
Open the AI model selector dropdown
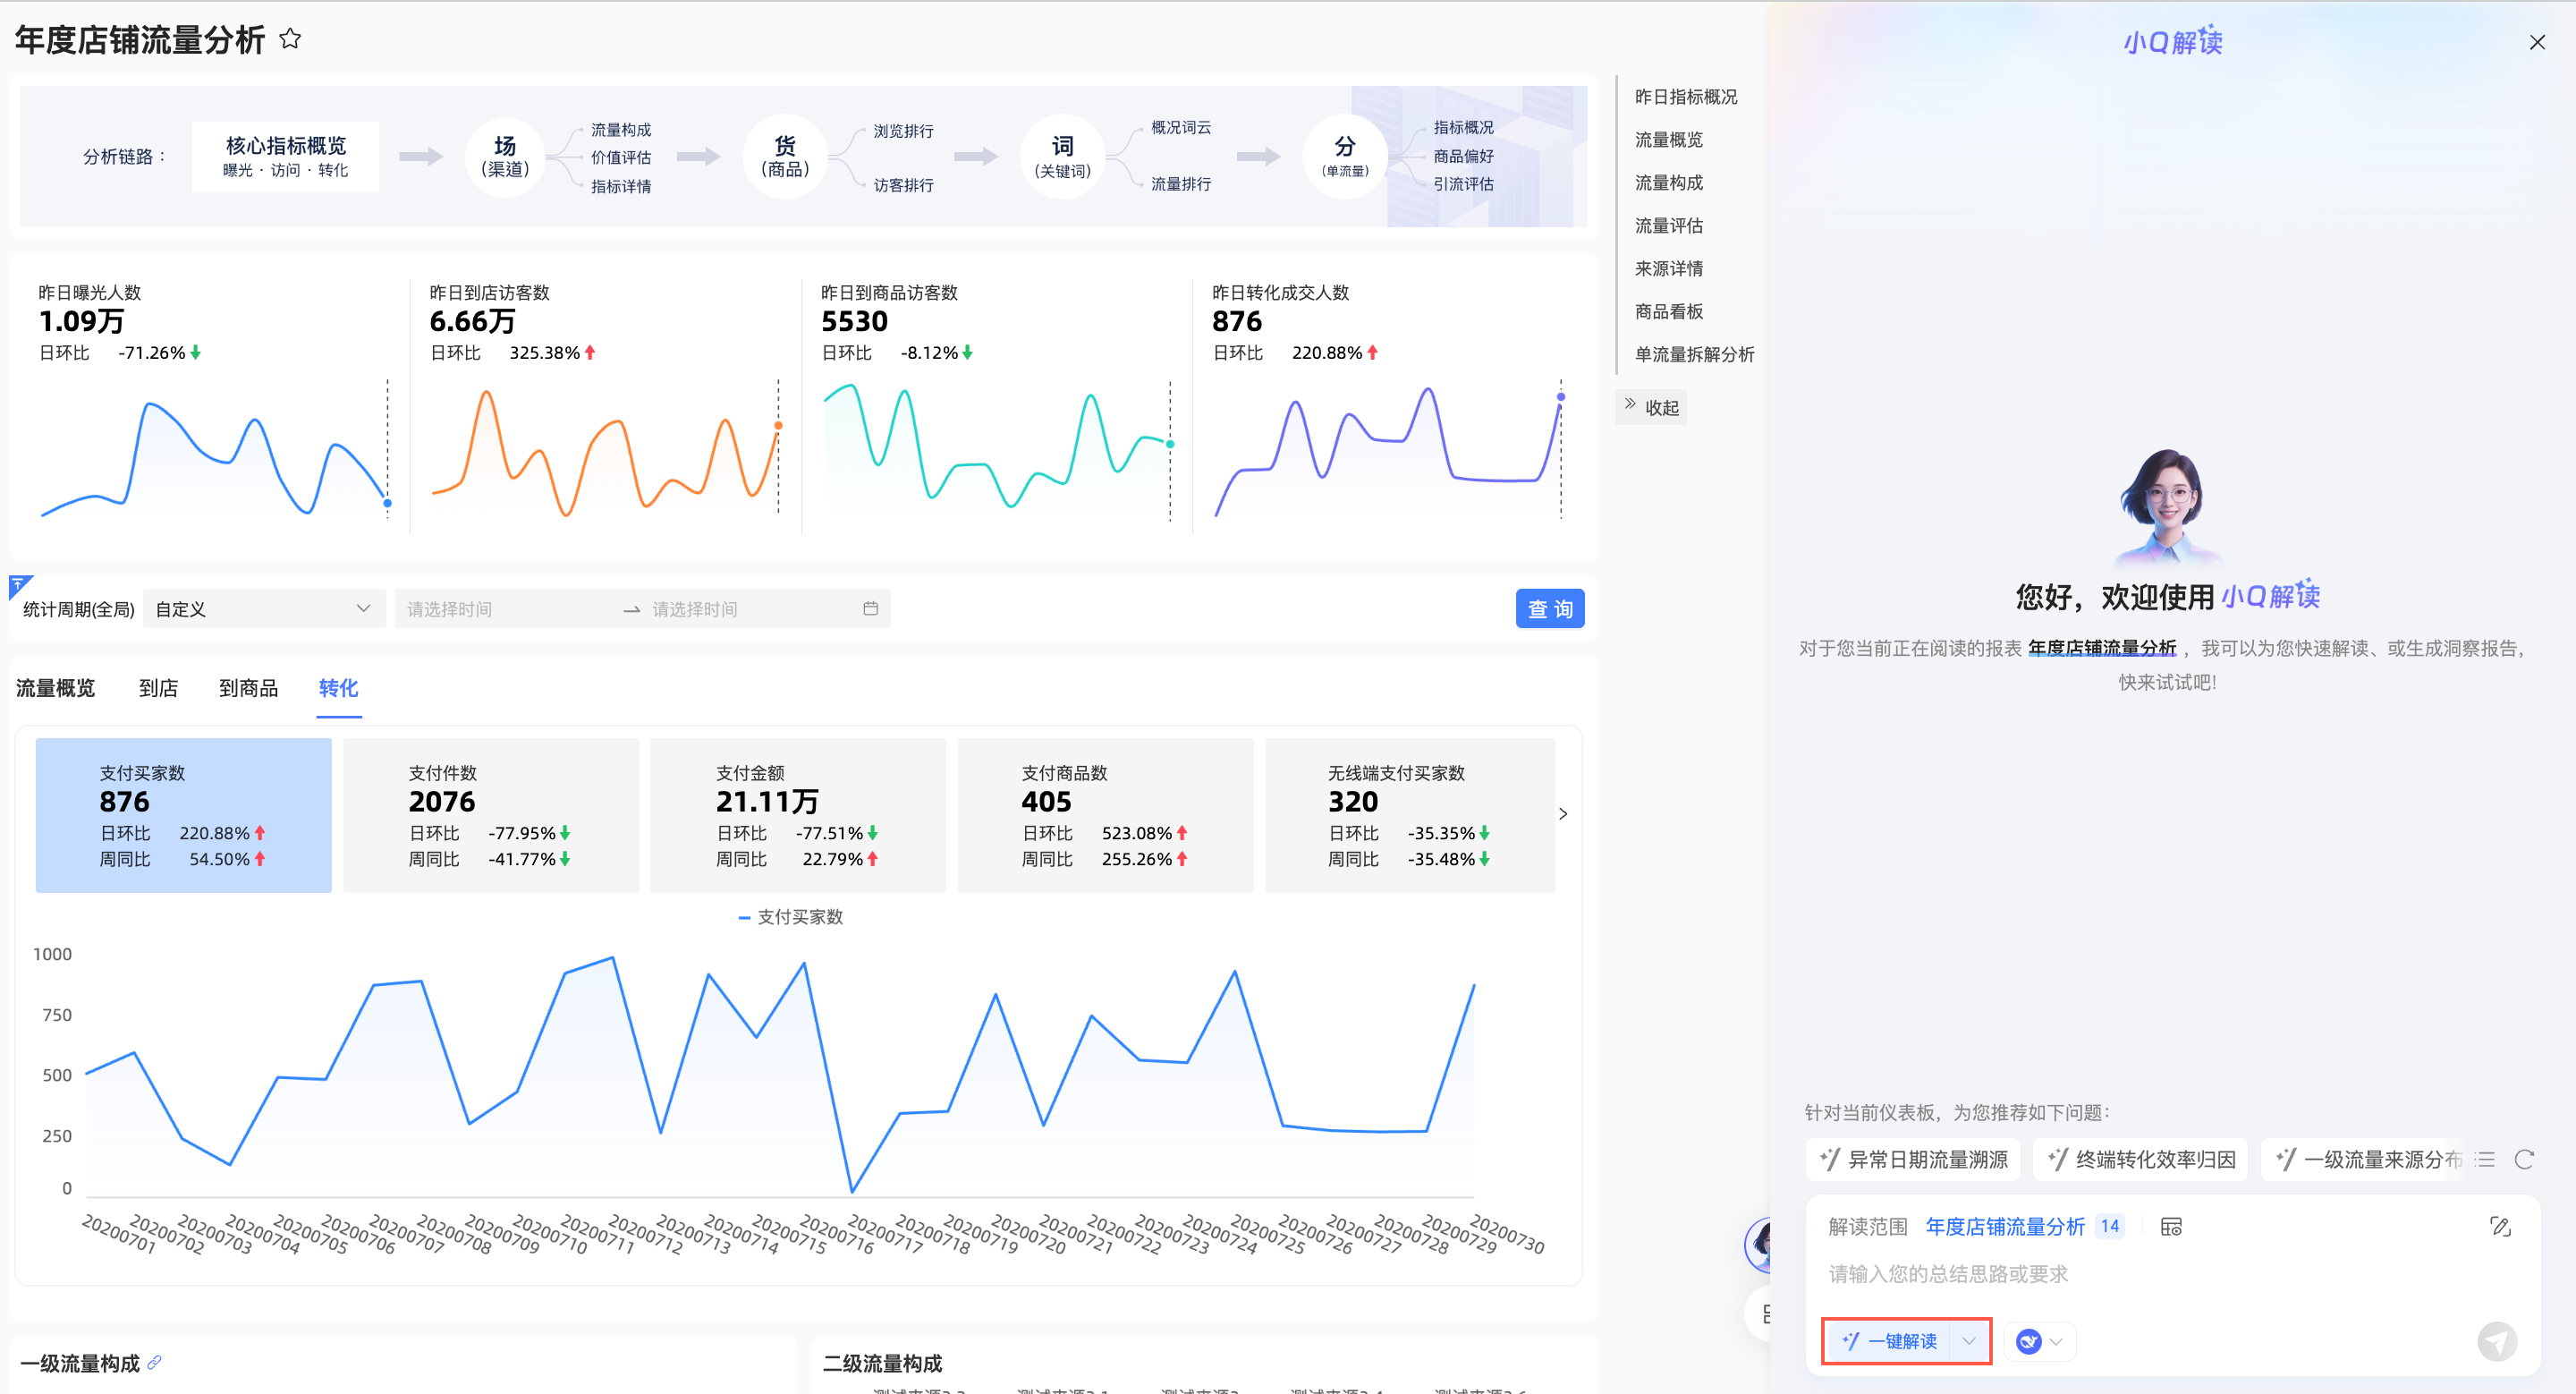pyautogui.click(x=2040, y=1341)
